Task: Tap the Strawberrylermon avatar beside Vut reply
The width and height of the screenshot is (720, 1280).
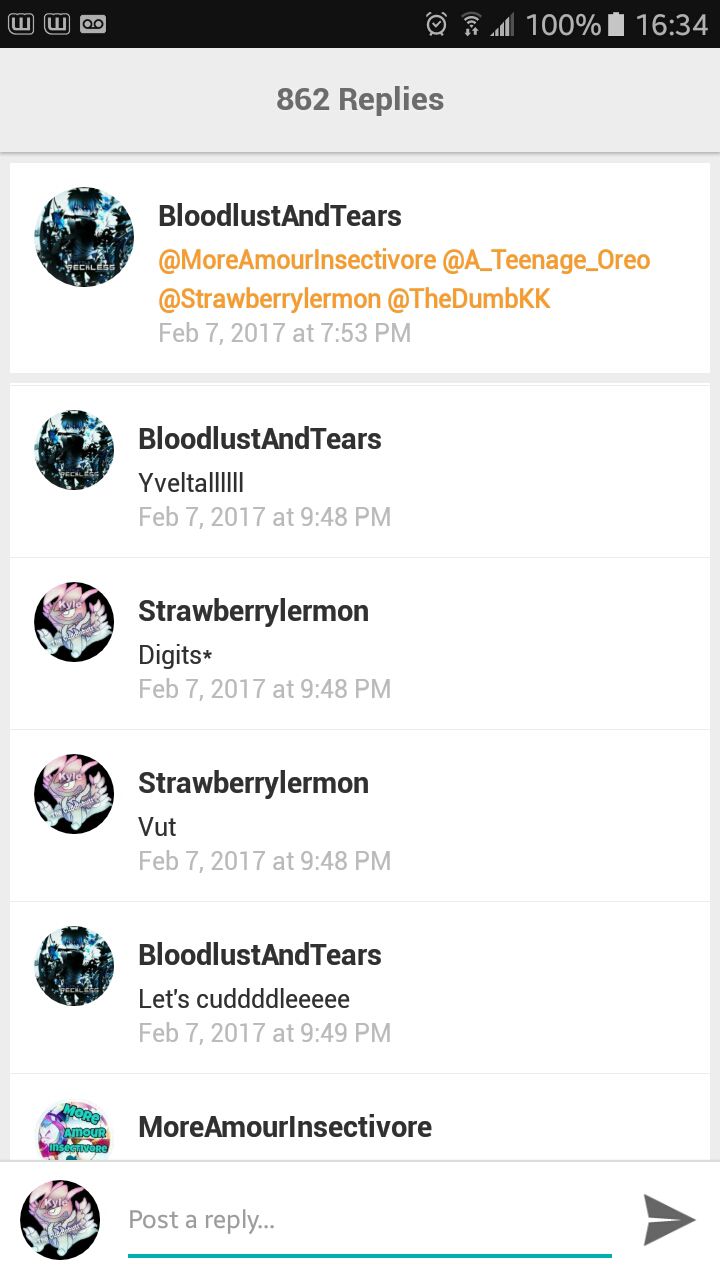Action: 74,793
